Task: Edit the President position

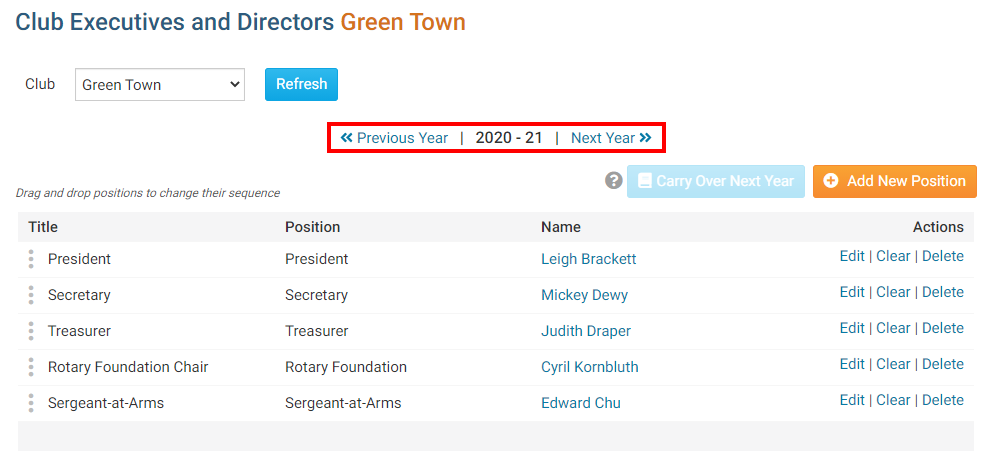Action: [x=852, y=256]
